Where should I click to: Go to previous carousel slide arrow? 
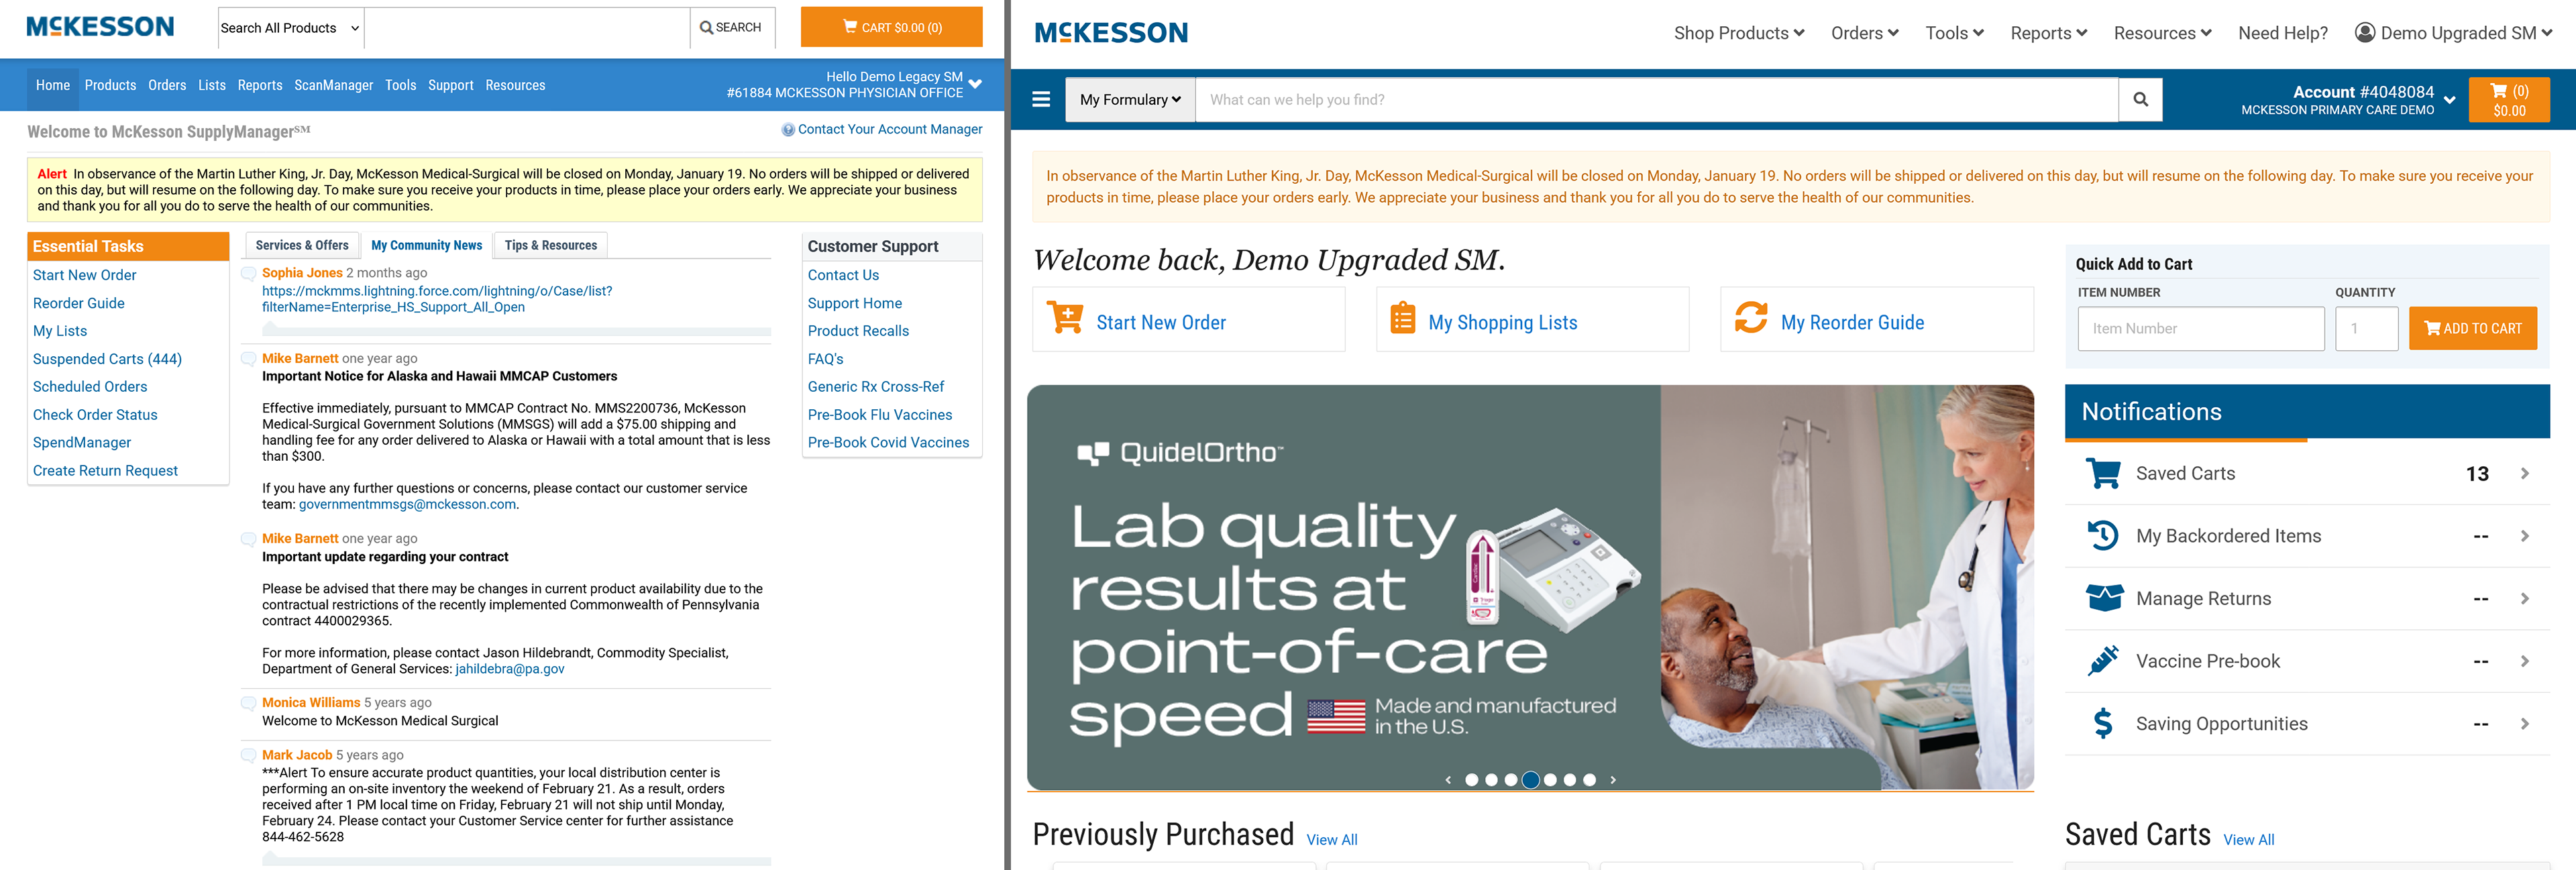[x=1448, y=780]
